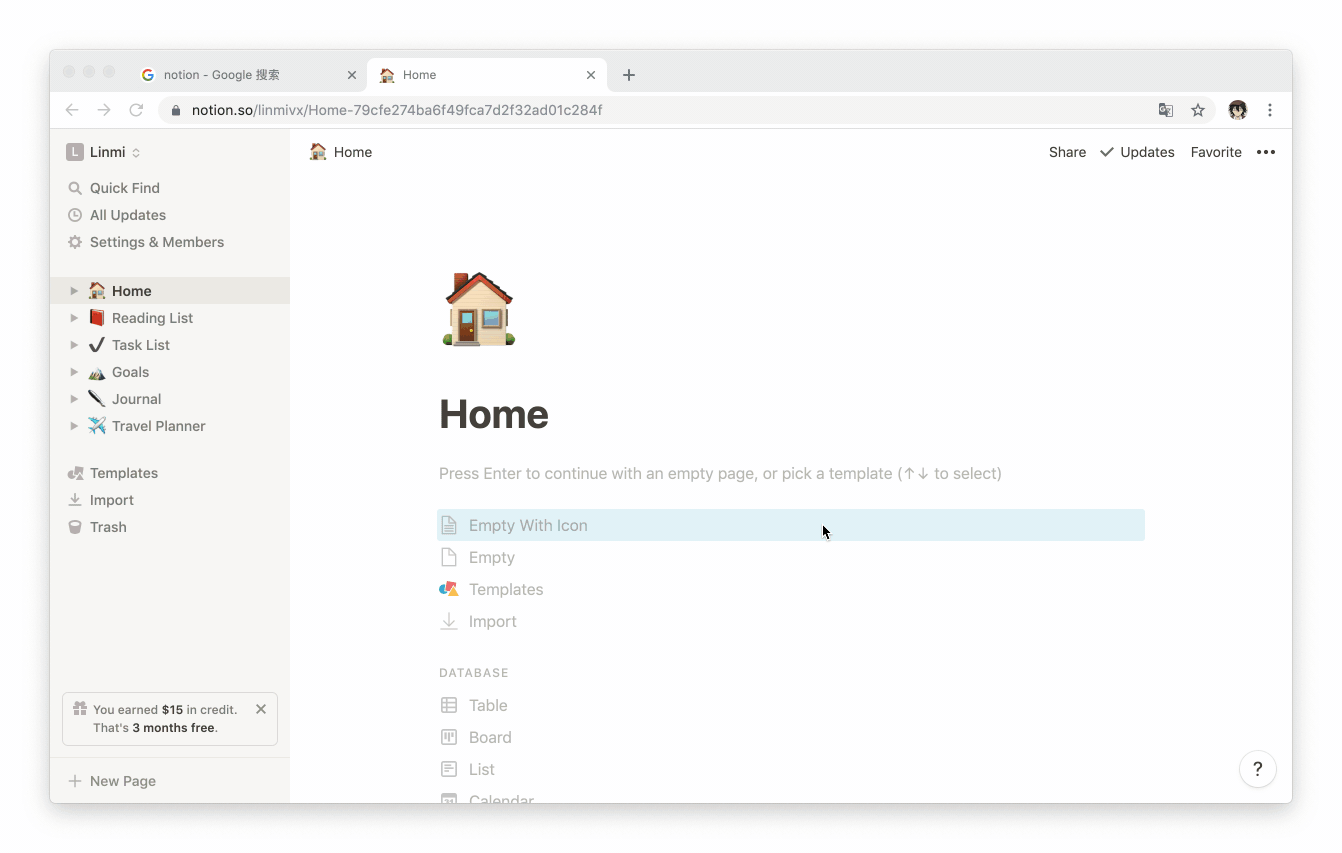Click the Trash can icon in sidebar
This screenshot has height=853, width=1342.
click(x=75, y=527)
